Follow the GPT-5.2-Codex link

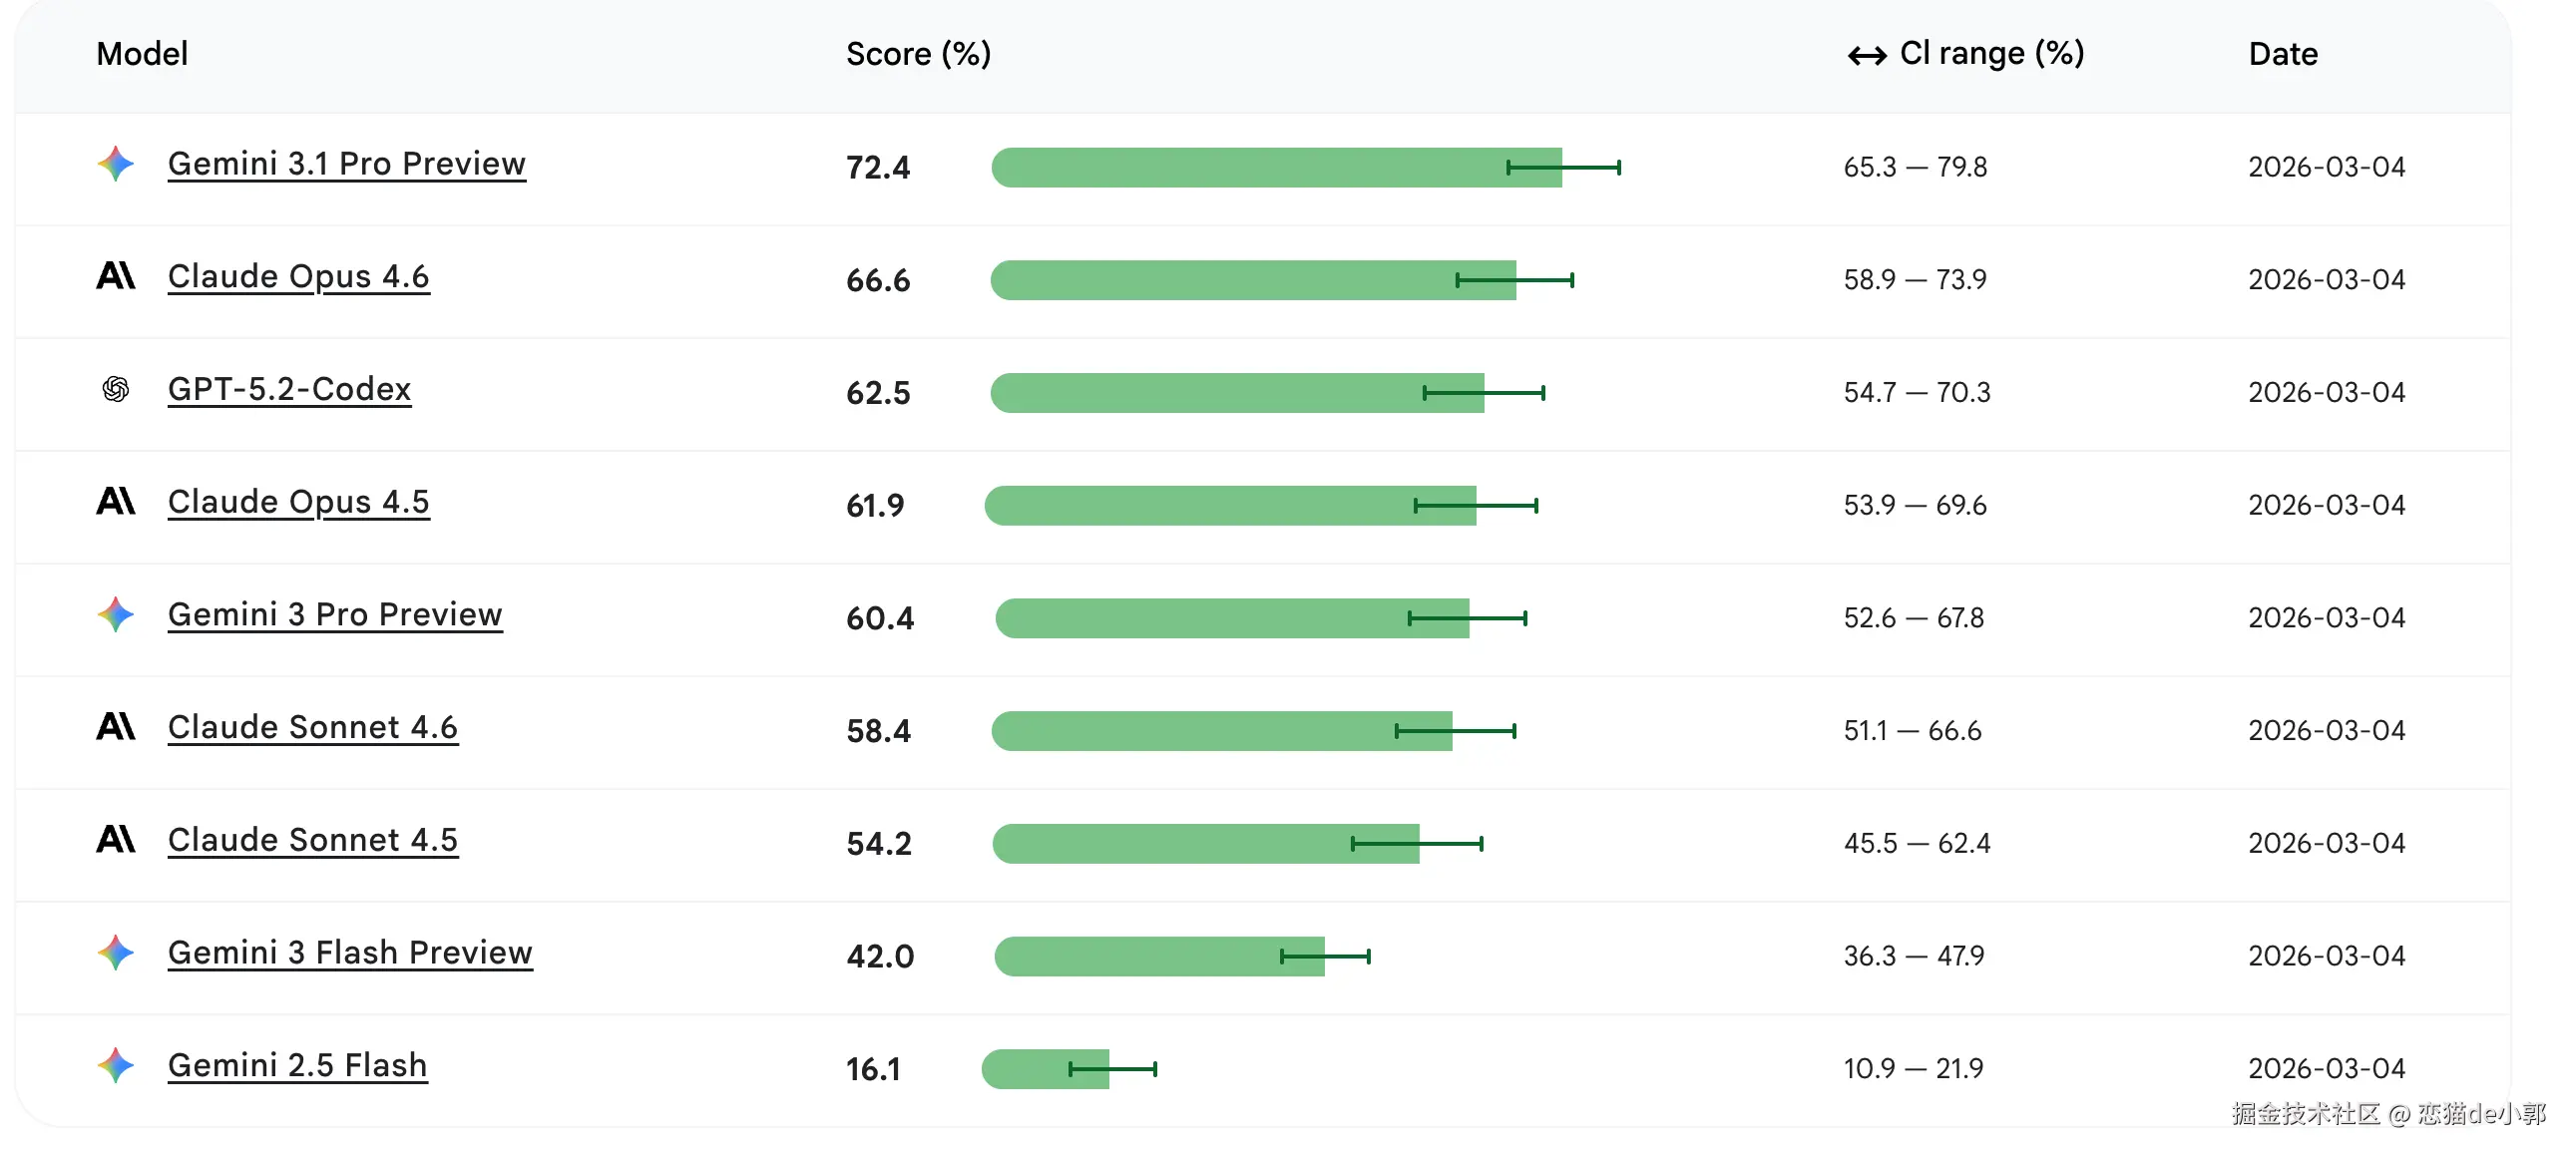pos(289,389)
